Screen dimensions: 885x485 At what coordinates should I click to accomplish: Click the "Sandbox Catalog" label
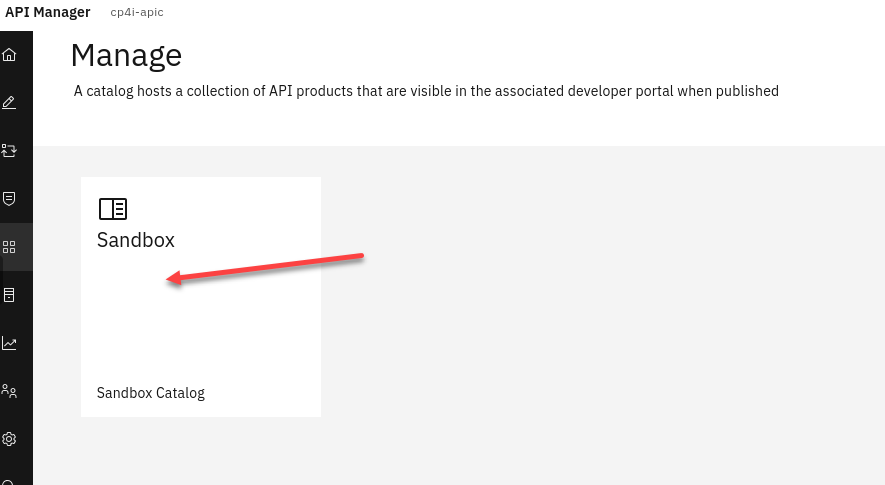pyautogui.click(x=151, y=393)
